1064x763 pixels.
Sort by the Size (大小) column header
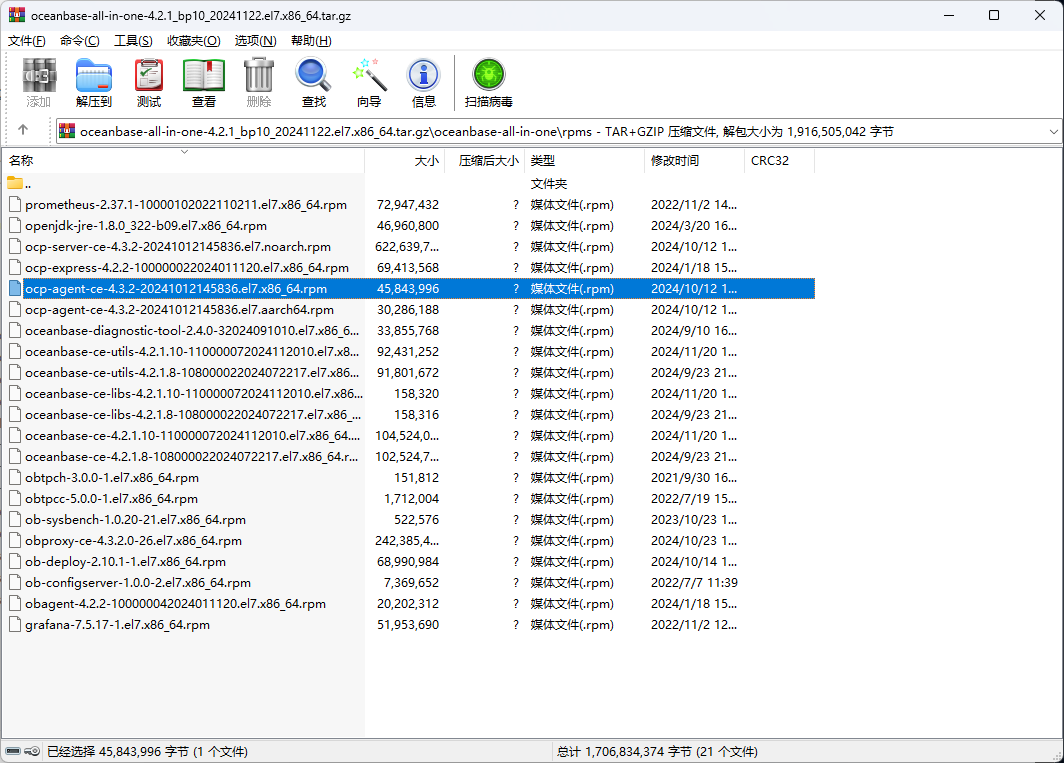(404, 161)
